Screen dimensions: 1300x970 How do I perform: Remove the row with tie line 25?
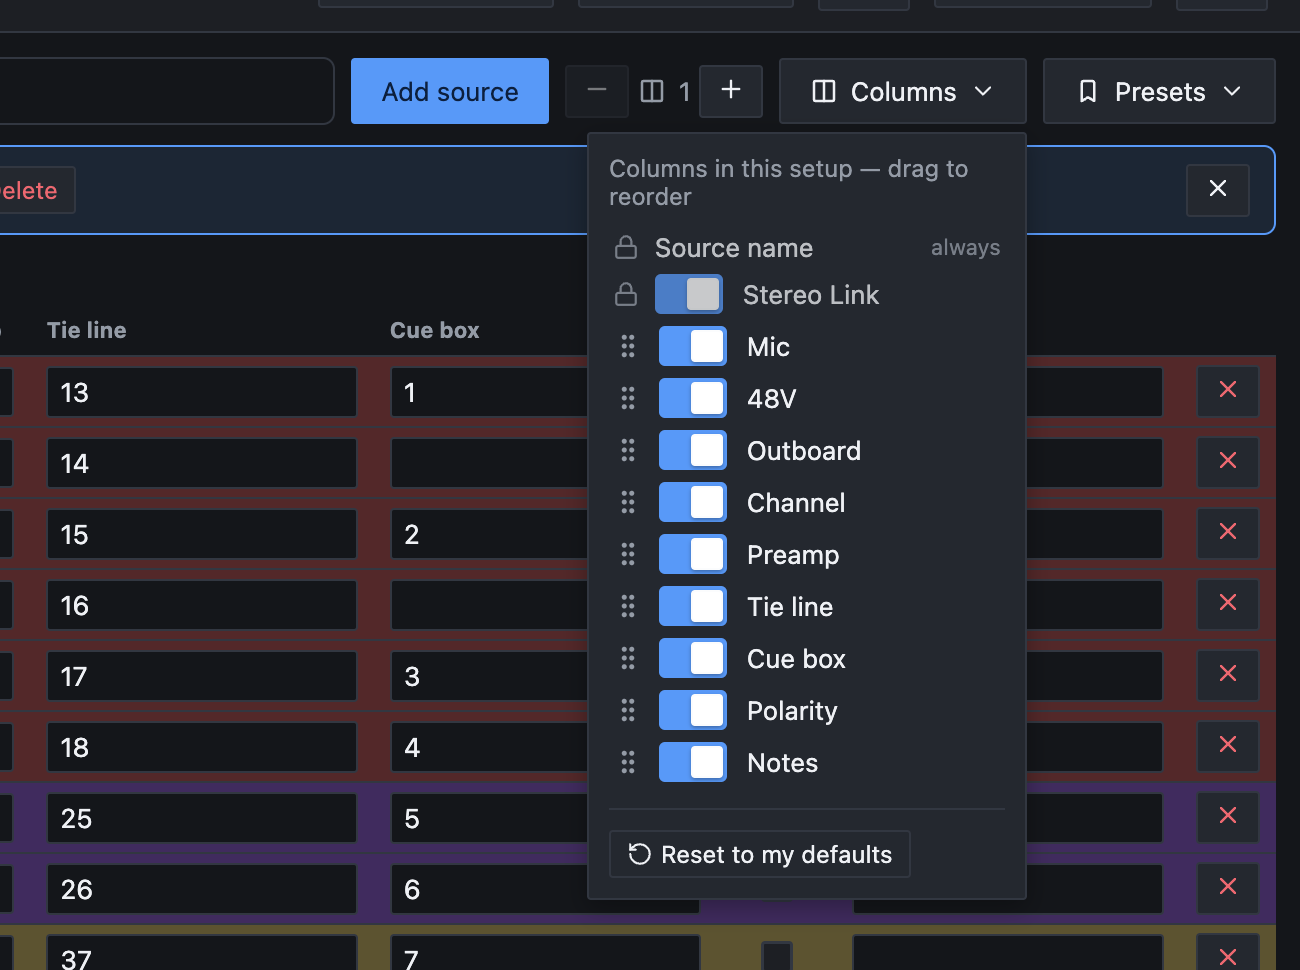pos(1228,817)
